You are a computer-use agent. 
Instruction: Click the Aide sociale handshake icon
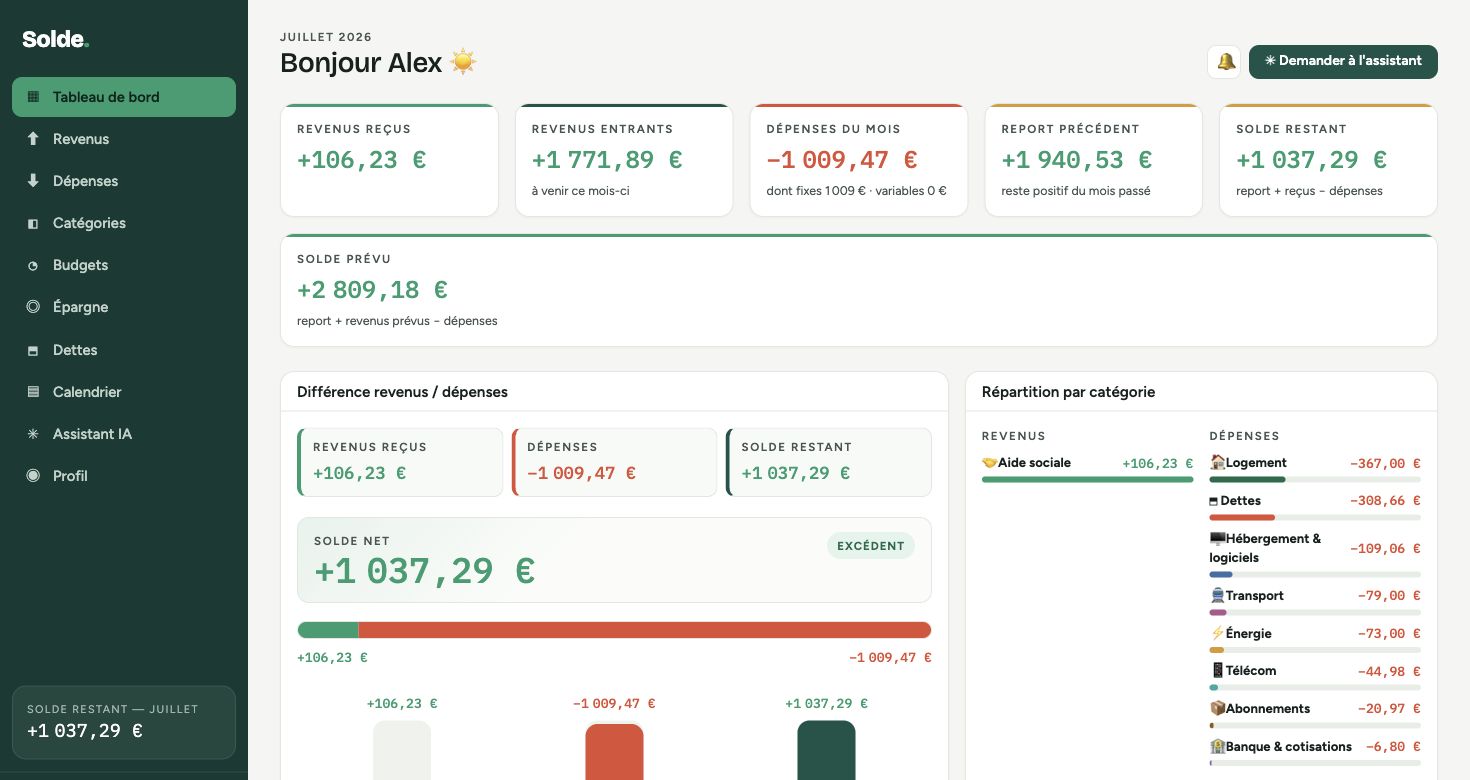[x=990, y=463]
